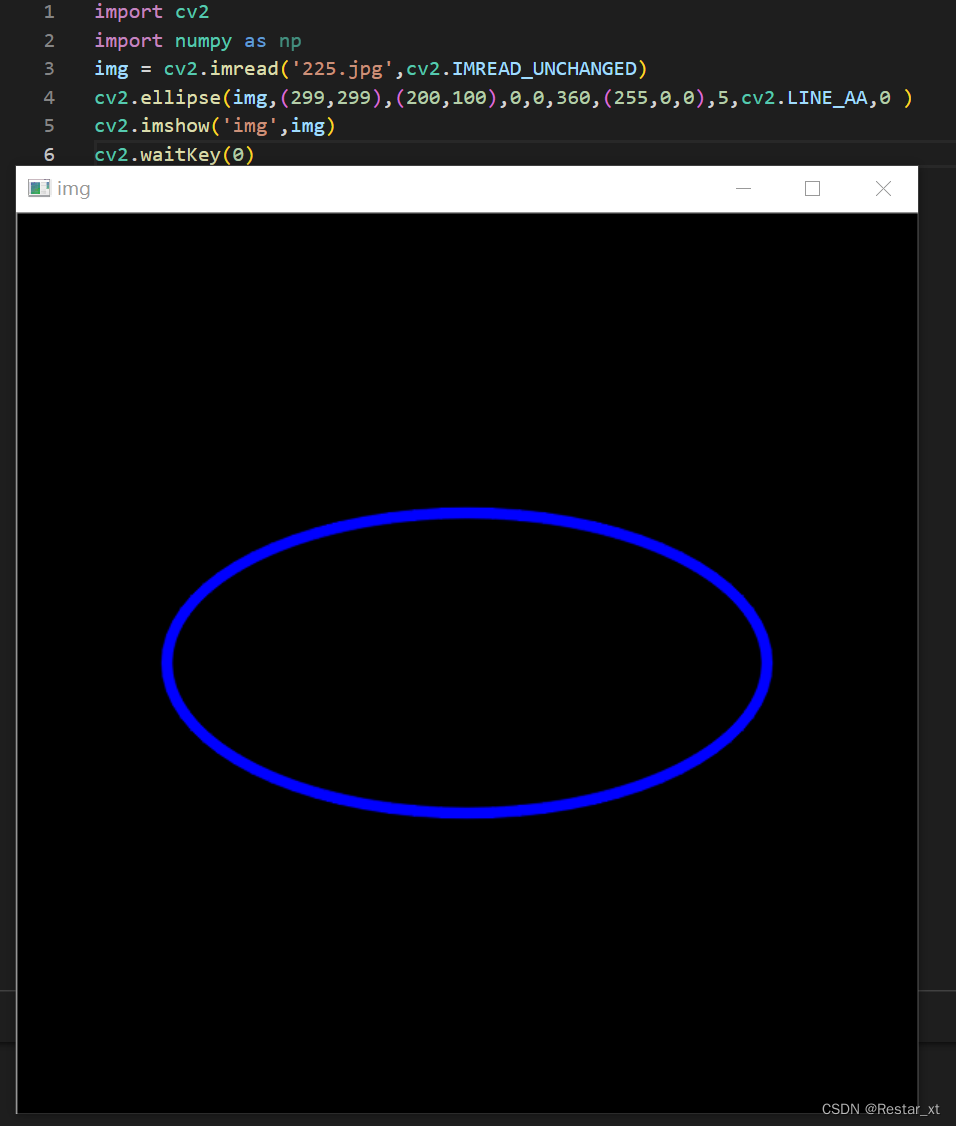Click the (255,0,0) color tuple
The height and width of the screenshot is (1126, 956).
click(654, 98)
